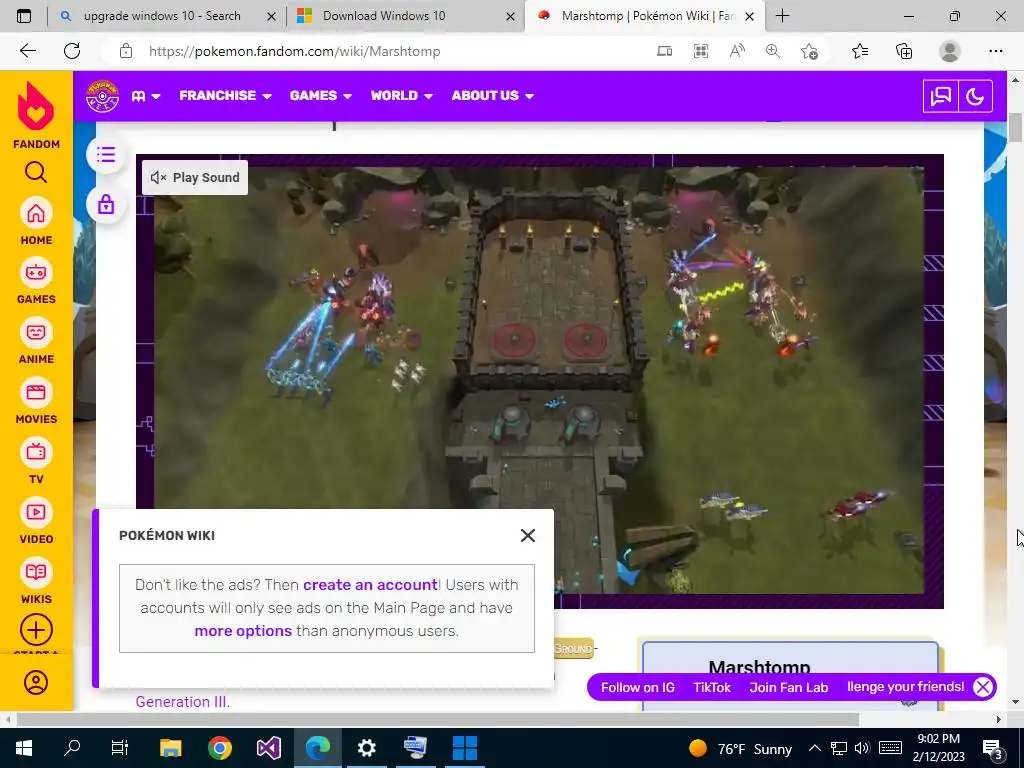
Task: View site security lock info
Action: [x=126, y=51]
